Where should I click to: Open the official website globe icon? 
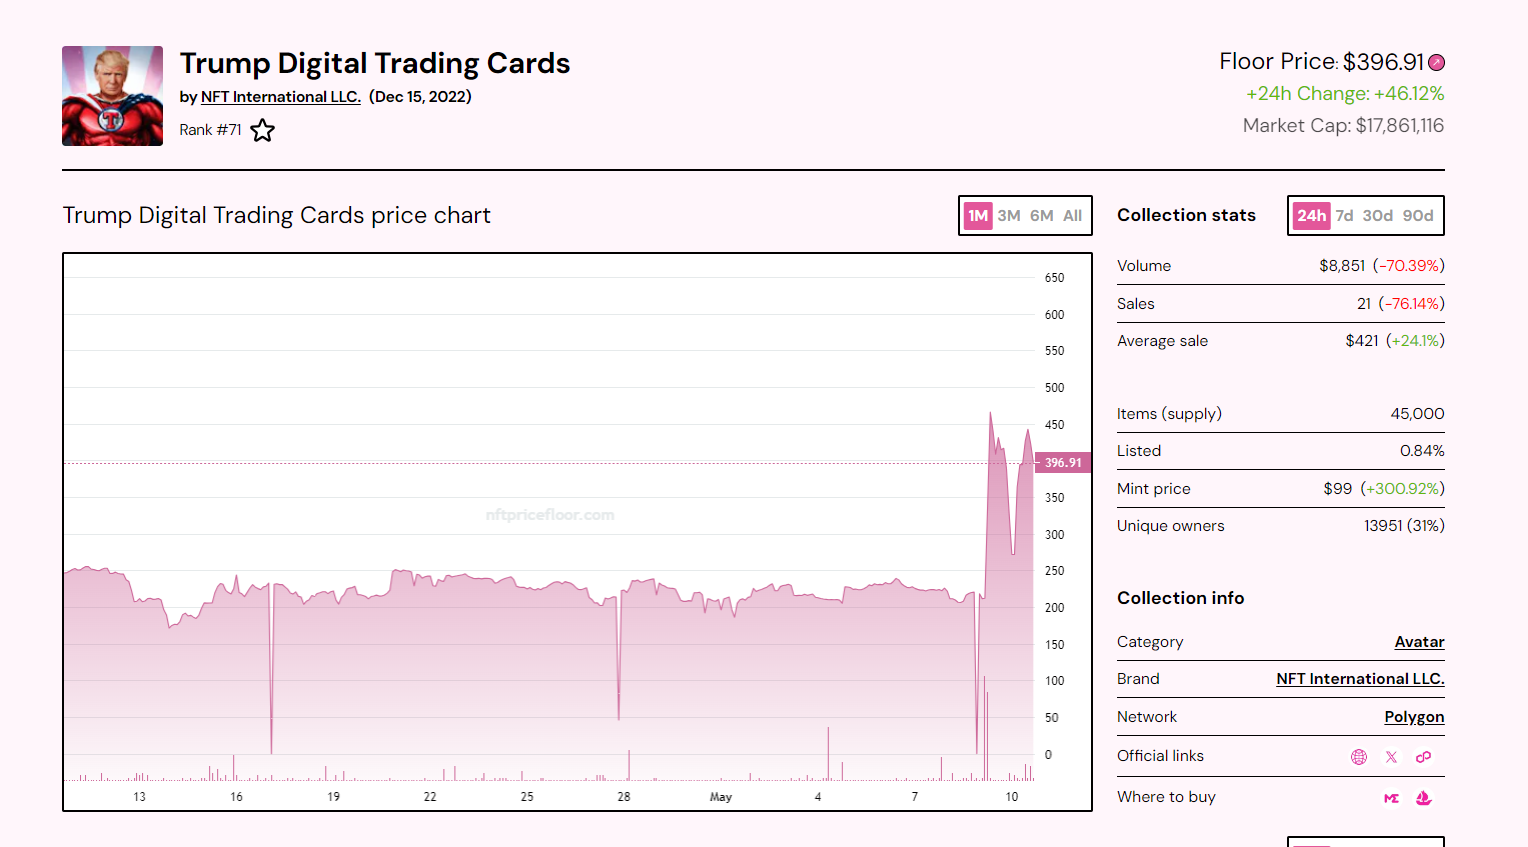[1358, 757]
